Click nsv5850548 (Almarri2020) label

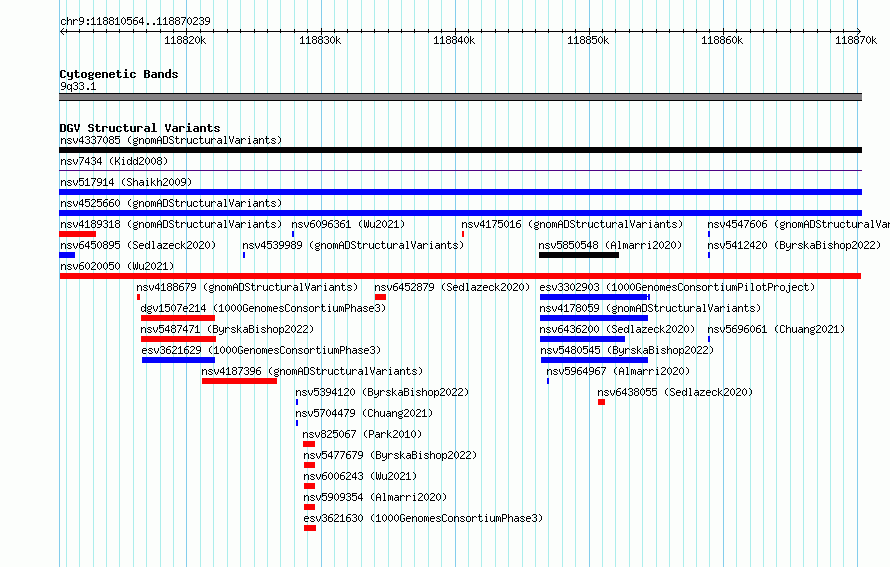coord(610,245)
